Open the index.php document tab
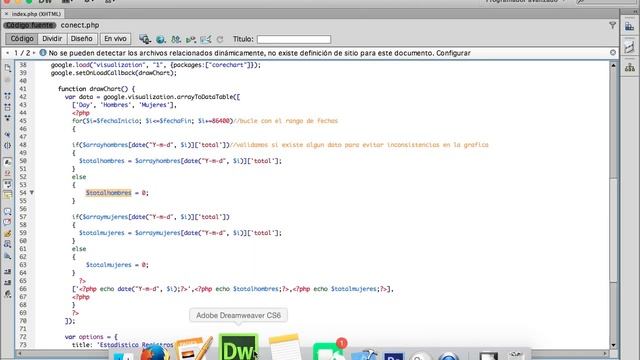The width and height of the screenshot is (640, 360). click(x=36, y=14)
